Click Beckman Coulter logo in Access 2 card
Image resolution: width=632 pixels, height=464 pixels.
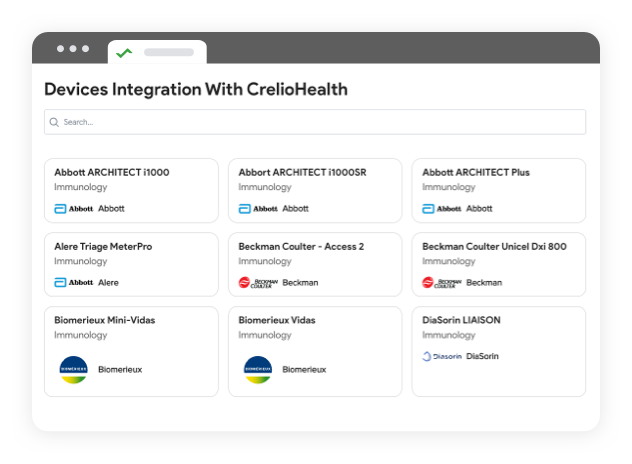point(258,283)
